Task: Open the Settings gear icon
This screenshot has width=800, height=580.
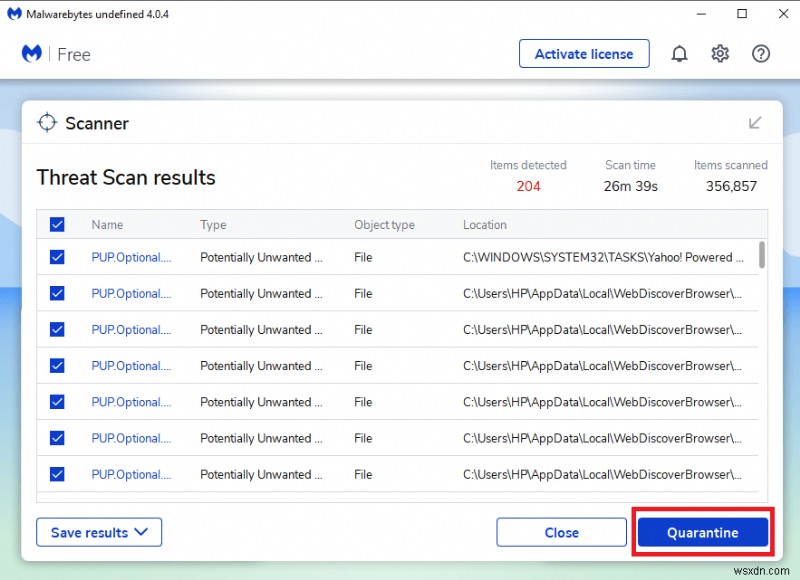Action: coord(720,54)
